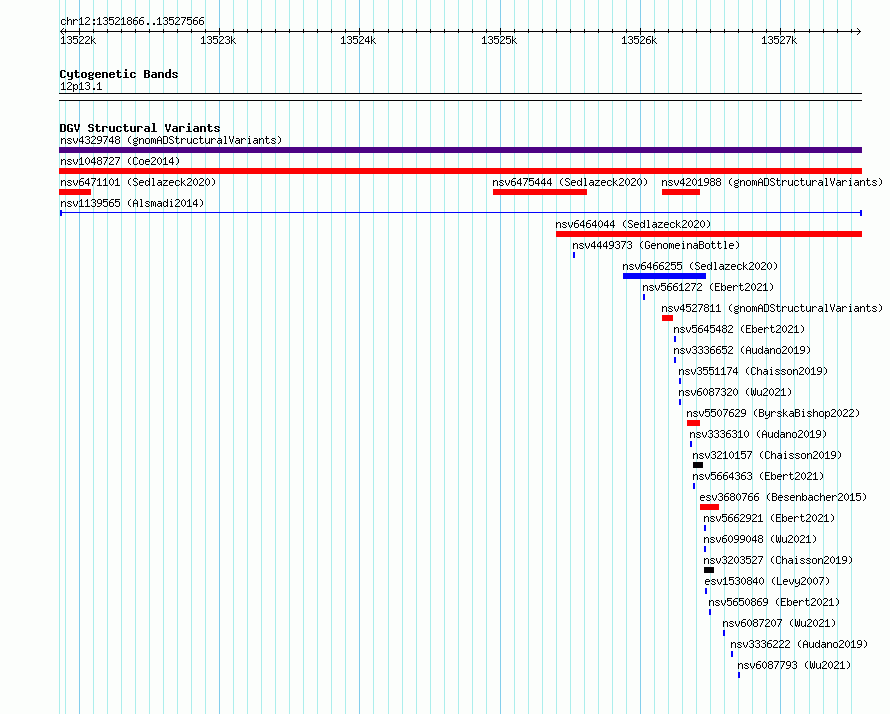Open esv1530840 (Levy2007) variant
The image size is (890, 714).
click(x=767, y=581)
